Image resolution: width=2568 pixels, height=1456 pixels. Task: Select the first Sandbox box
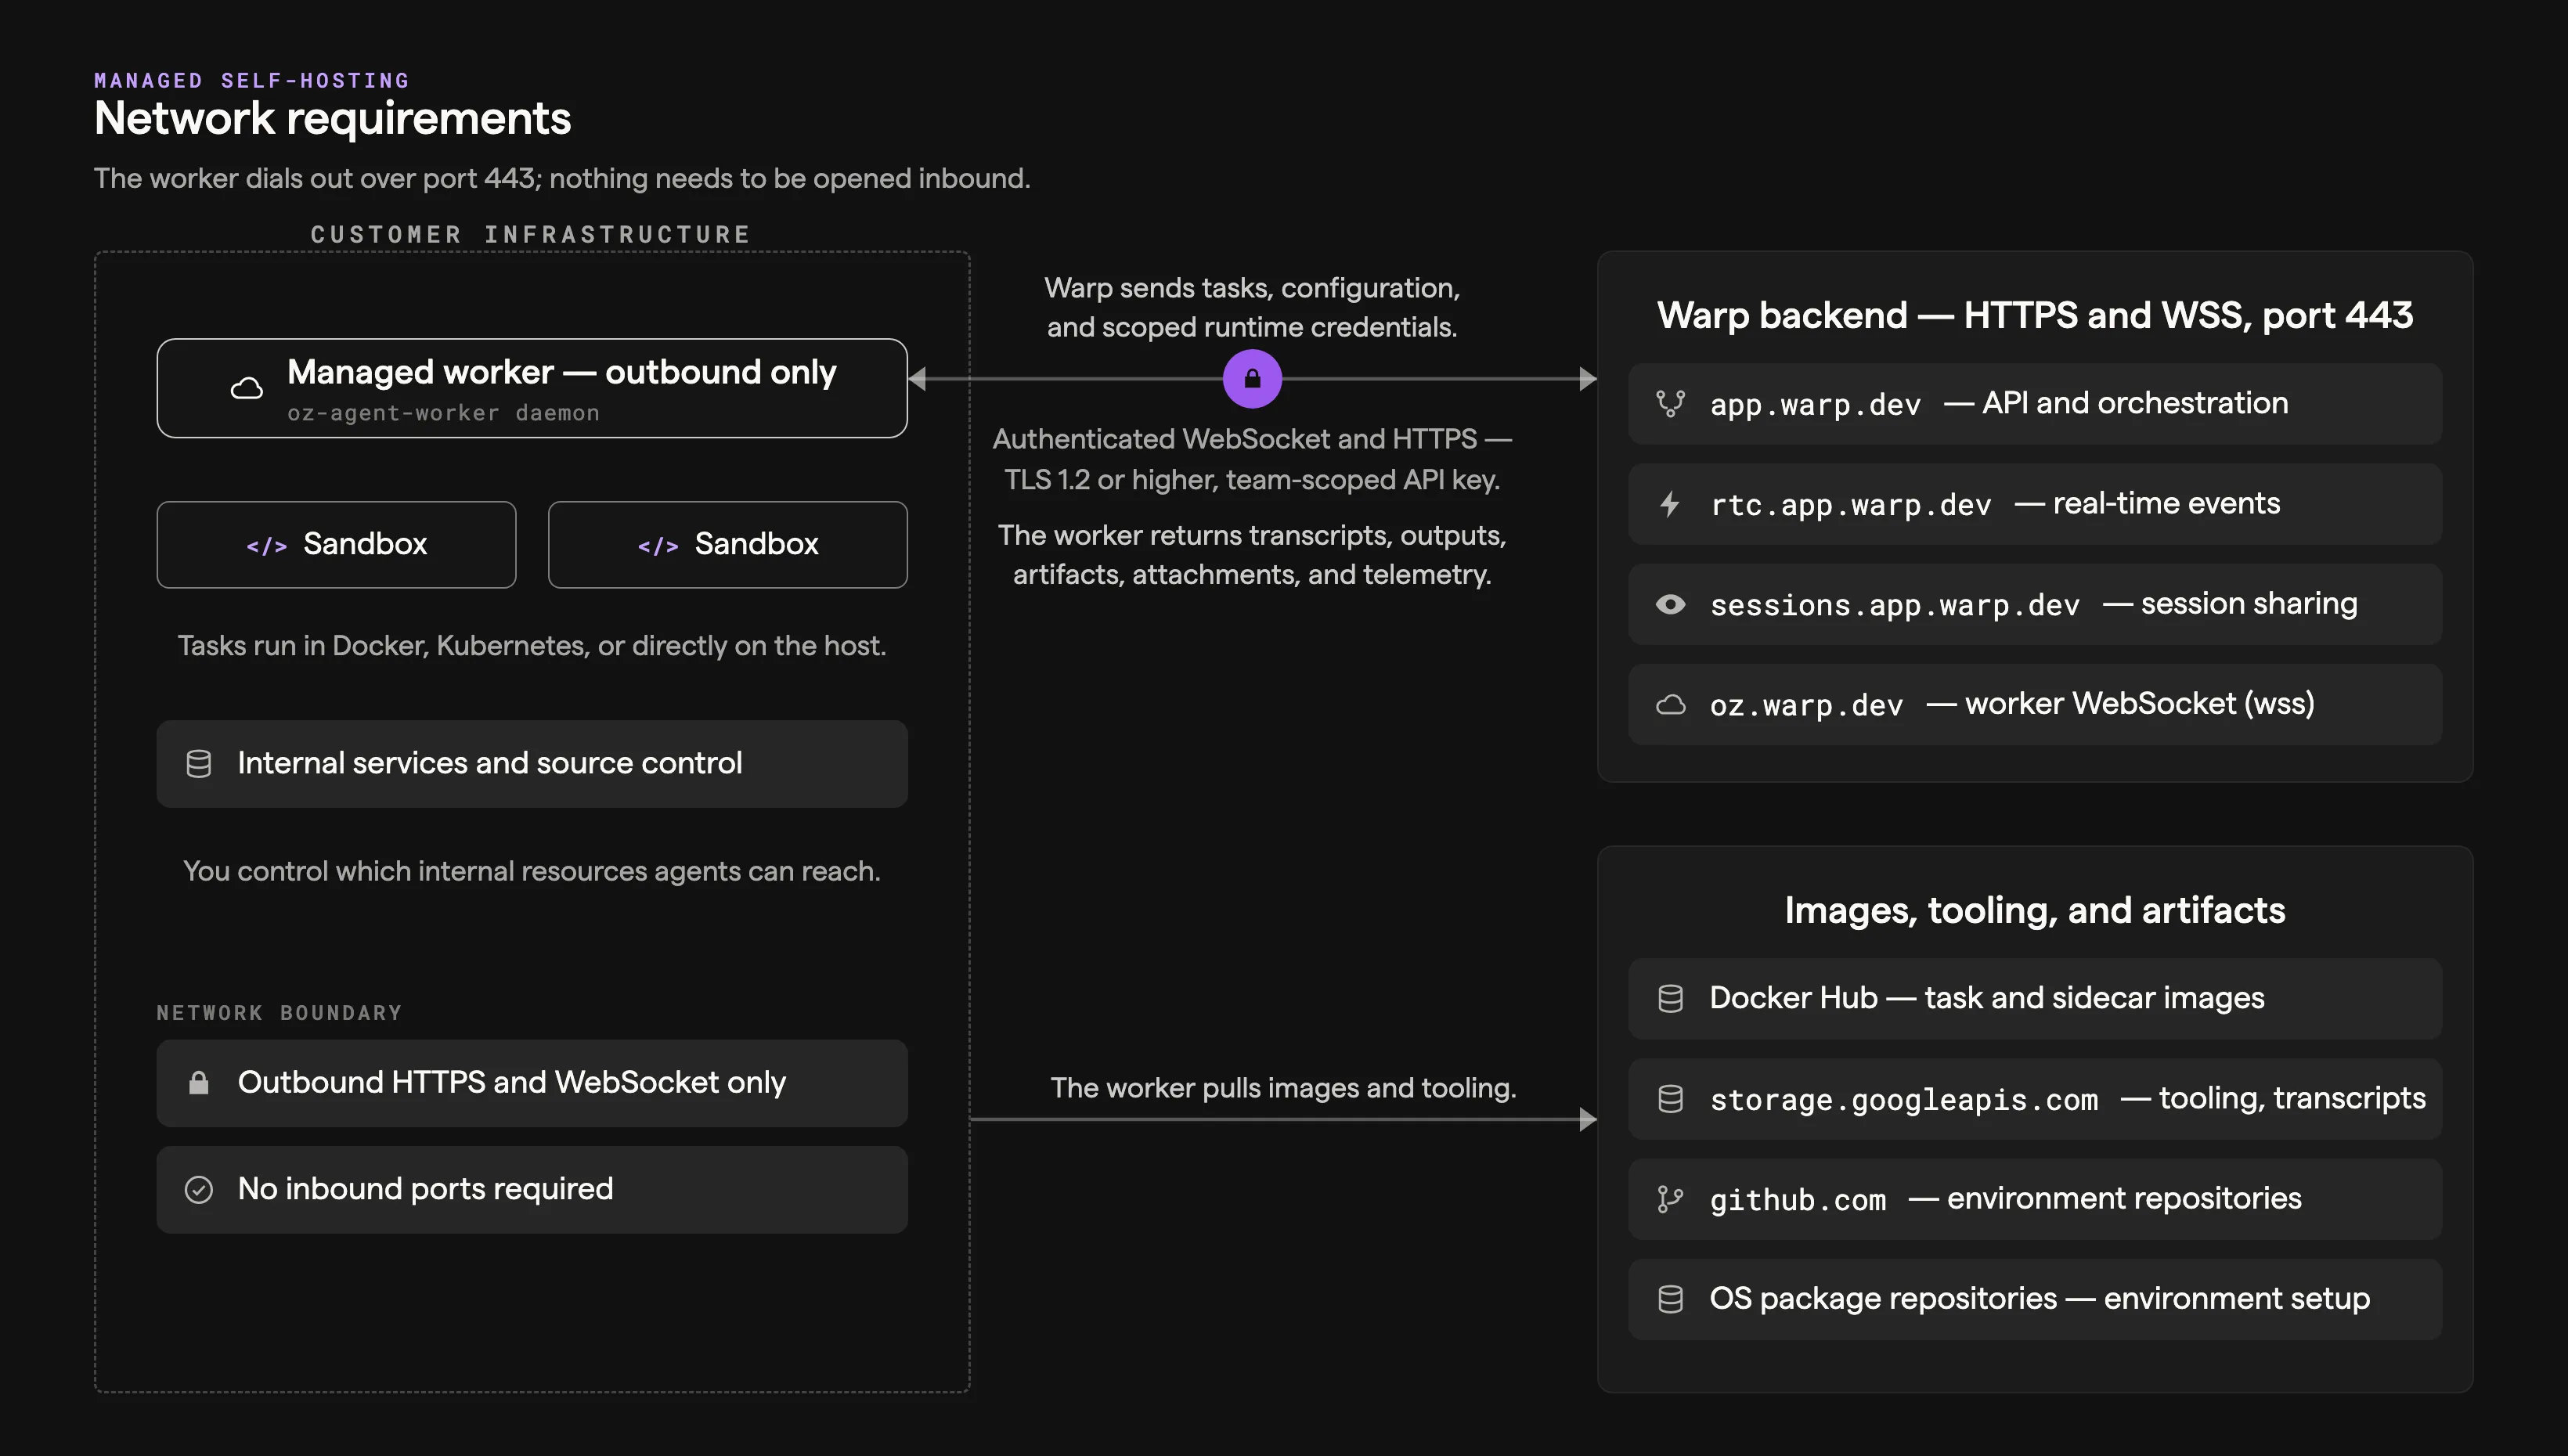coord(336,545)
